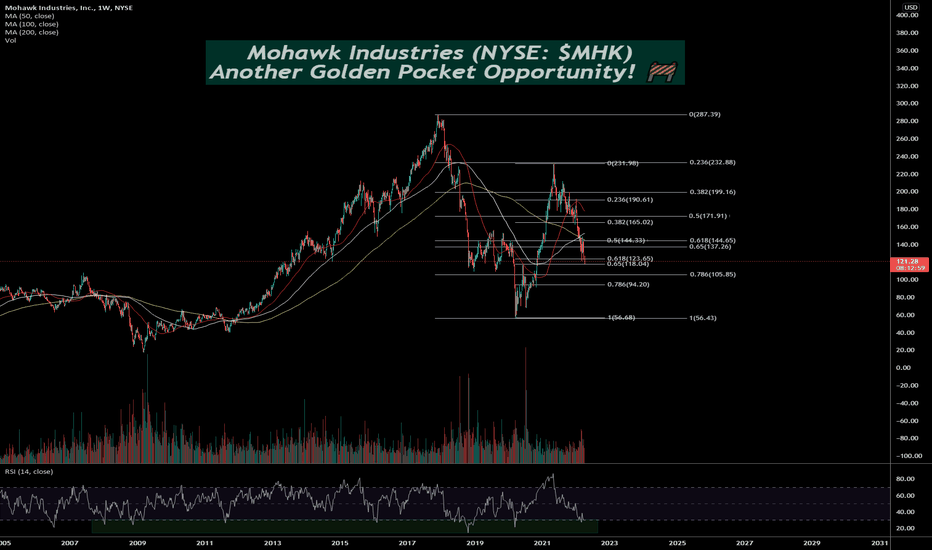
Task: Select the RSI (14, close) indicator legend
Action: pyautogui.click(x=29, y=472)
